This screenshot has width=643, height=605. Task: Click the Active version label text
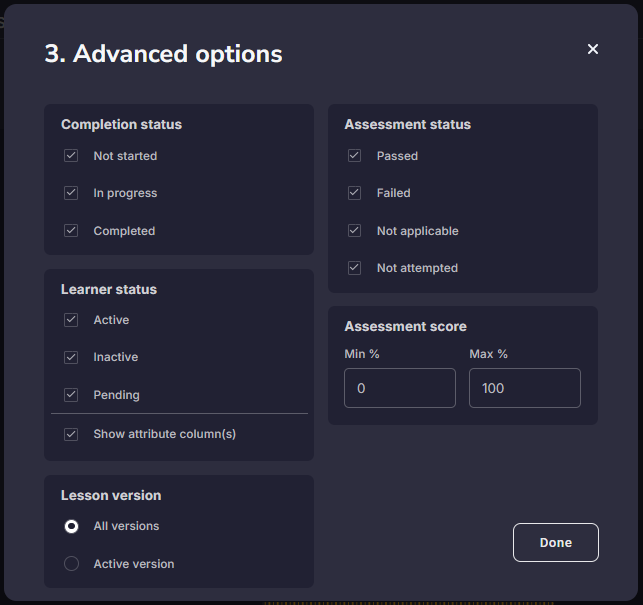pos(134,564)
